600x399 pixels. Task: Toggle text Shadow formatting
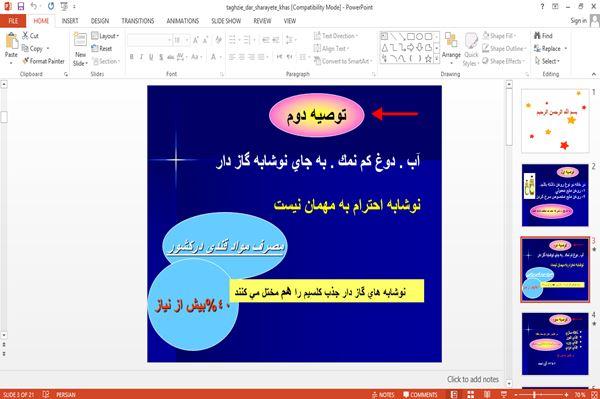[x=161, y=57]
